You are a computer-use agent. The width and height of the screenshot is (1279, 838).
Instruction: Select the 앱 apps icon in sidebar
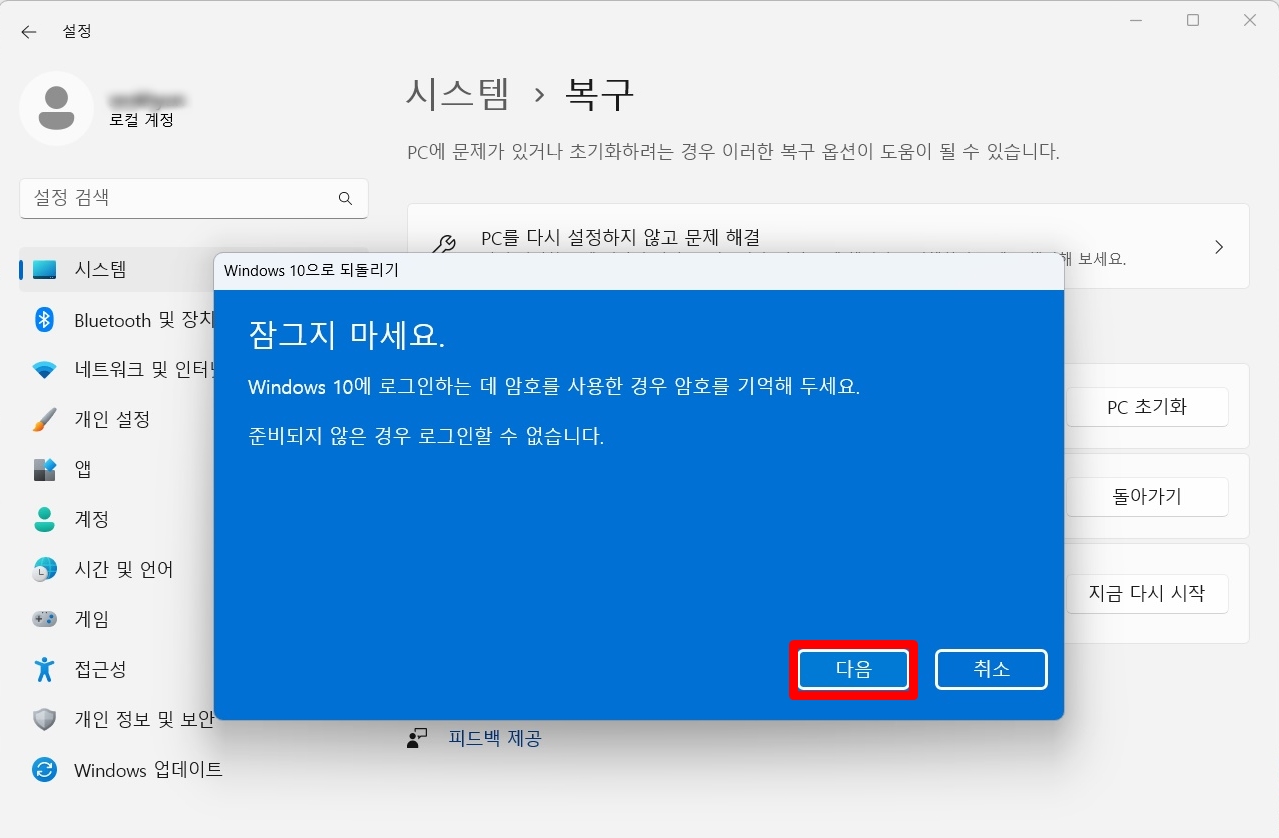pos(44,469)
